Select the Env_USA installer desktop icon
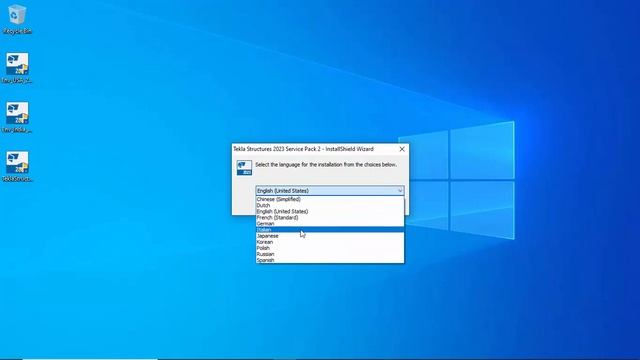The image size is (640, 360). click(x=17, y=68)
